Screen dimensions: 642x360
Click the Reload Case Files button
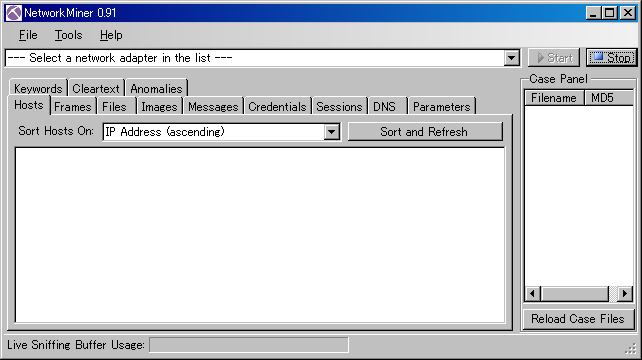[578, 319]
